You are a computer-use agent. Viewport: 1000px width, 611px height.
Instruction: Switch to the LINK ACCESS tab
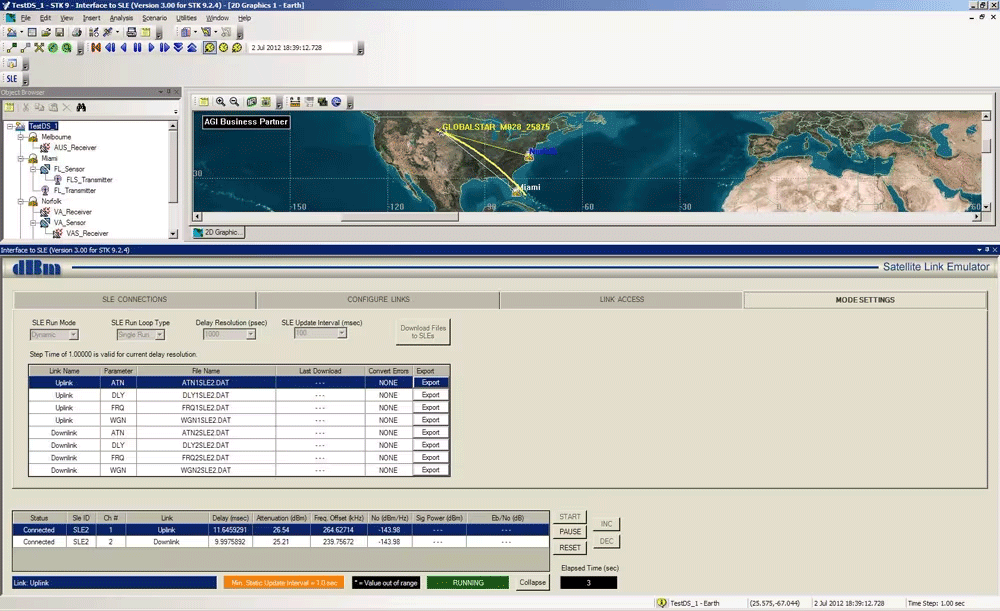coord(621,299)
